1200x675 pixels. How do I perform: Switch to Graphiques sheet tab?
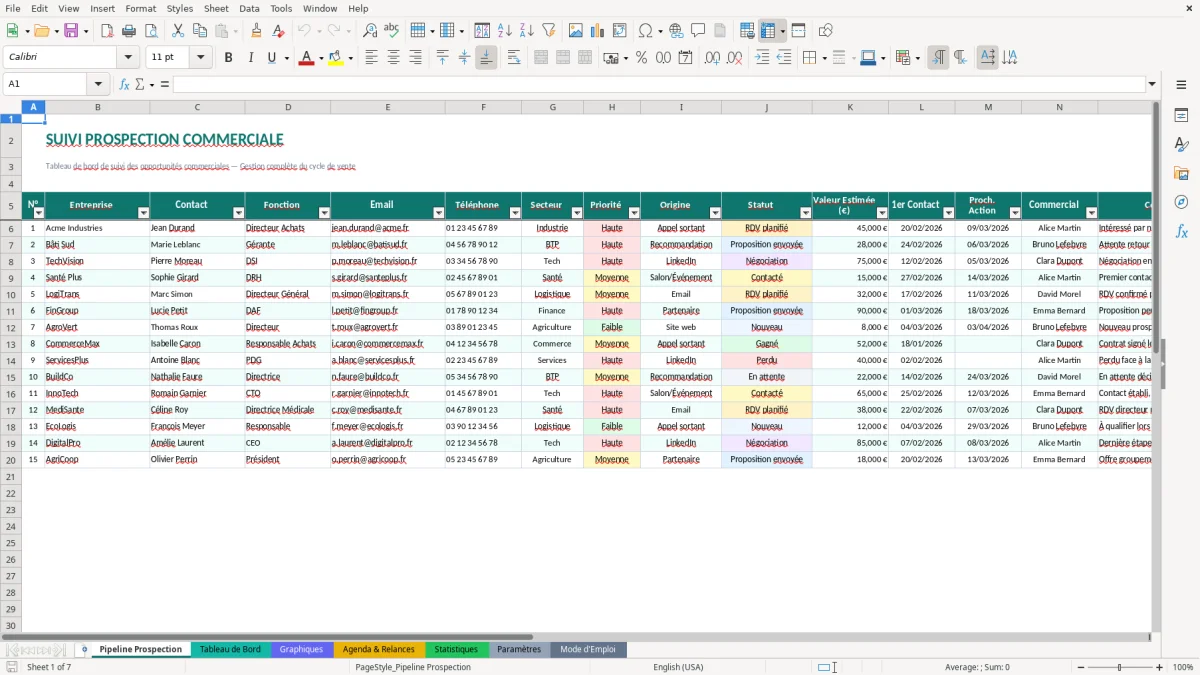(301, 649)
